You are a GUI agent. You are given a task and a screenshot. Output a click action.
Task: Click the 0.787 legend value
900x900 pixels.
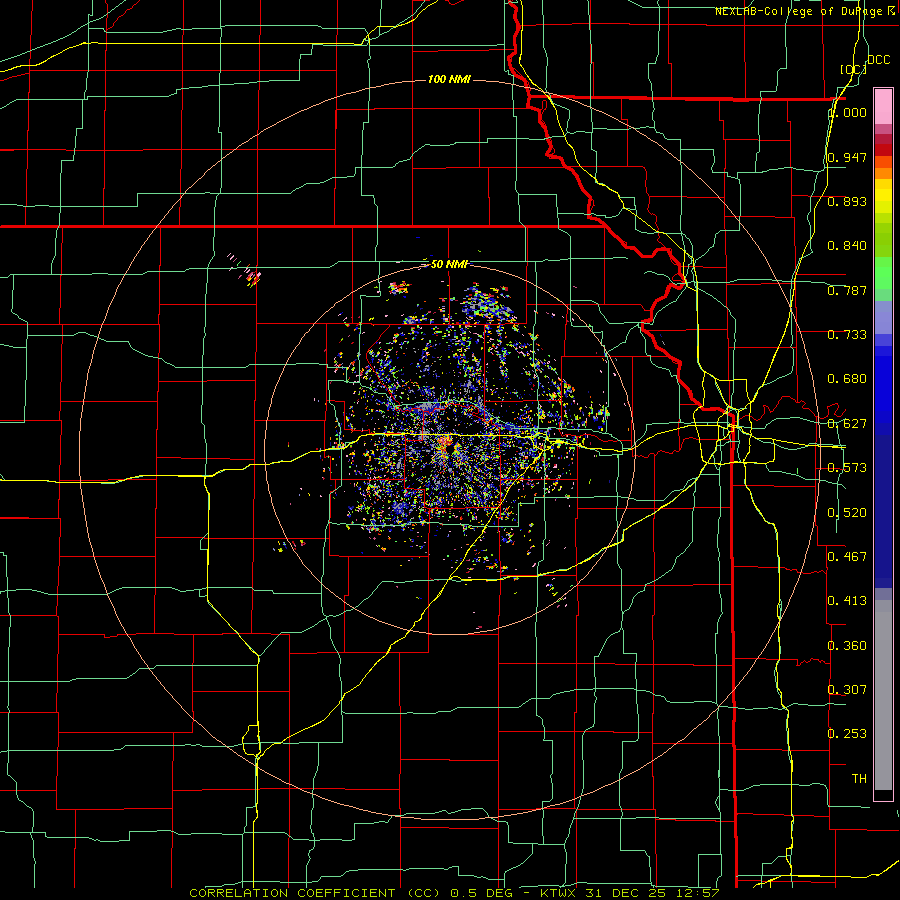coord(847,290)
